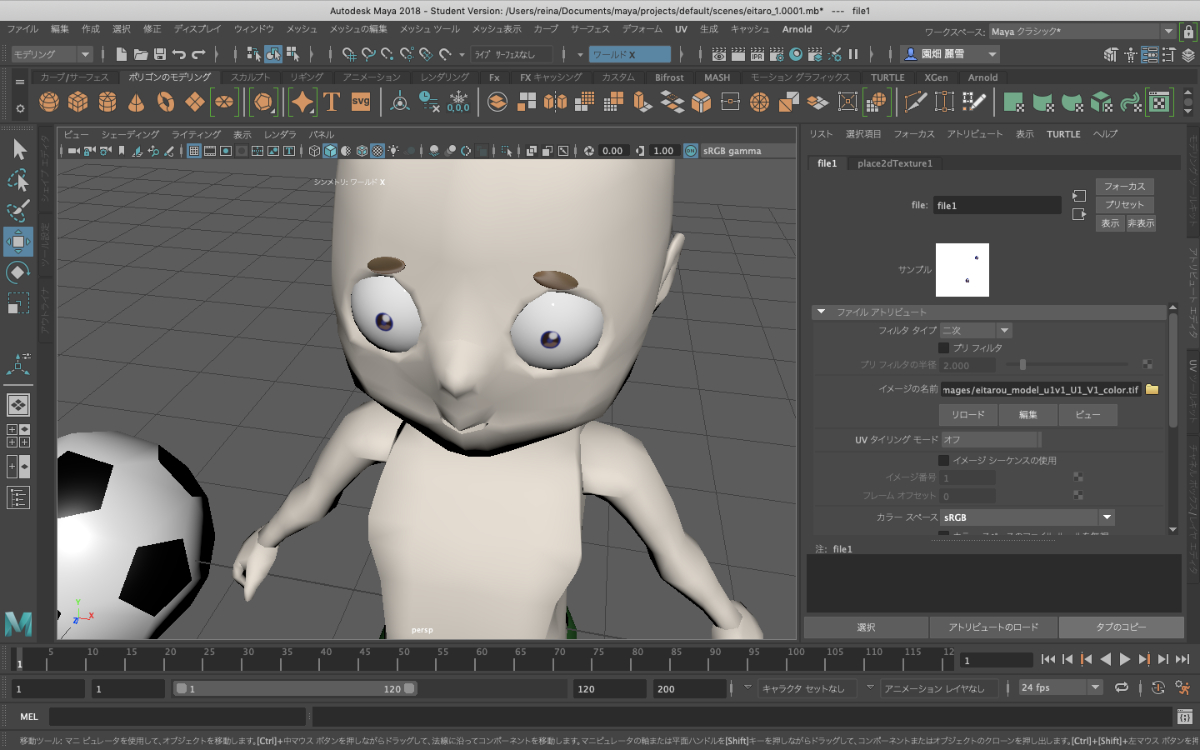This screenshot has height=750, width=1200.
Task: Select the polygon type text tool icon
Action: (331, 102)
